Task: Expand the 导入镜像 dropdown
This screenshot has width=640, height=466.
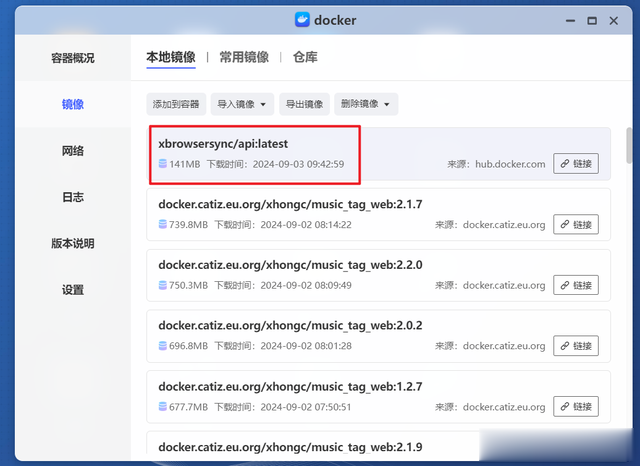Action: point(242,104)
